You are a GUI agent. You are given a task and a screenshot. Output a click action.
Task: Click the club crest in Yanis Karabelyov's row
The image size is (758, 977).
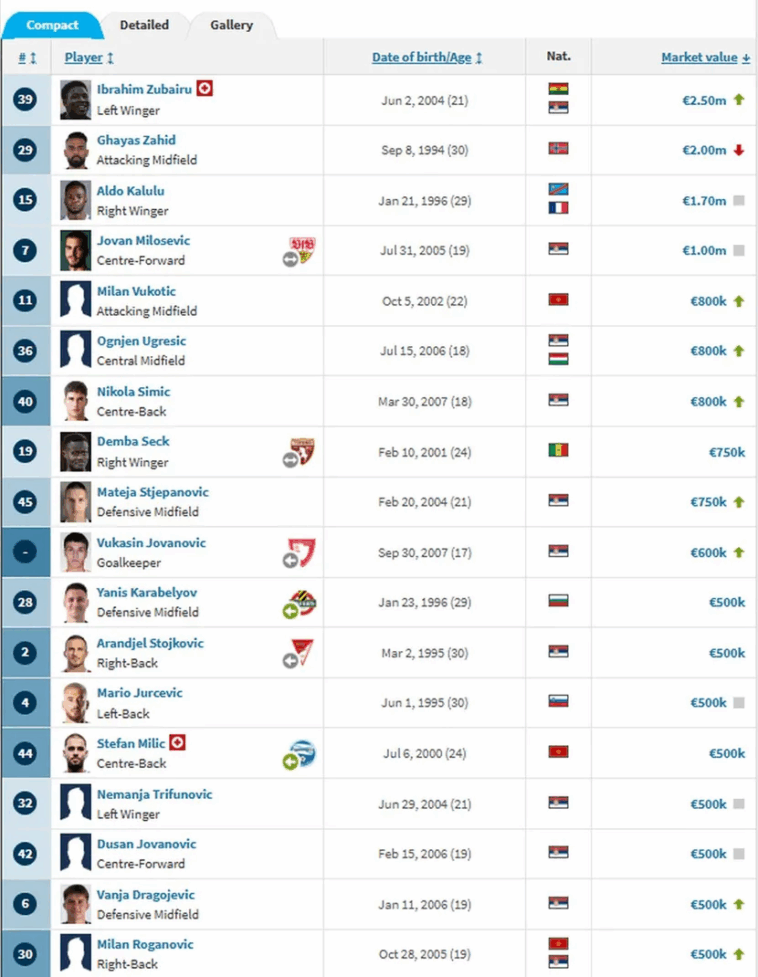[302, 603]
